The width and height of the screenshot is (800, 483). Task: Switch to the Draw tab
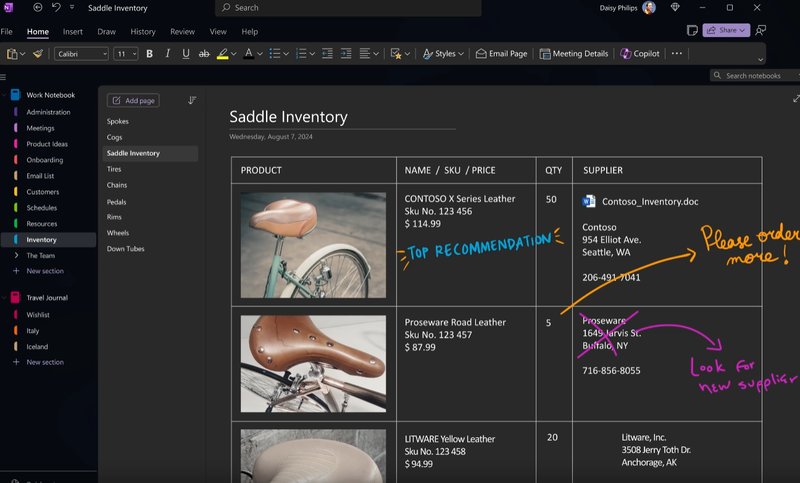[x=106, y=32]
